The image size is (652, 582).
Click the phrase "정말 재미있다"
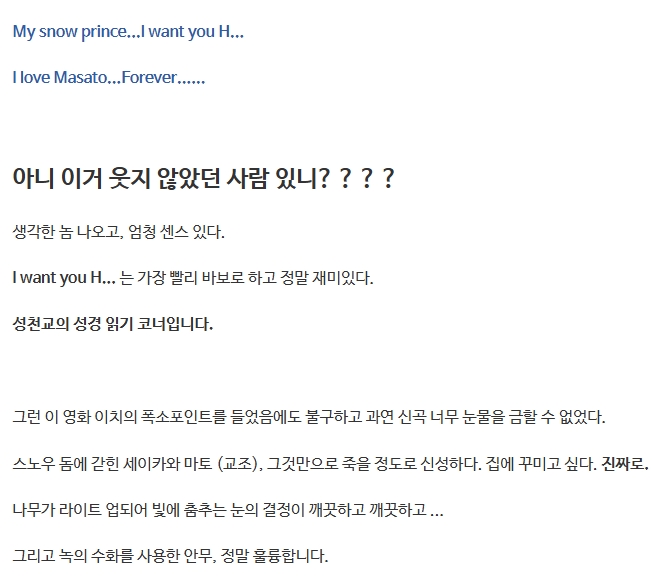[x=327, y=278]
